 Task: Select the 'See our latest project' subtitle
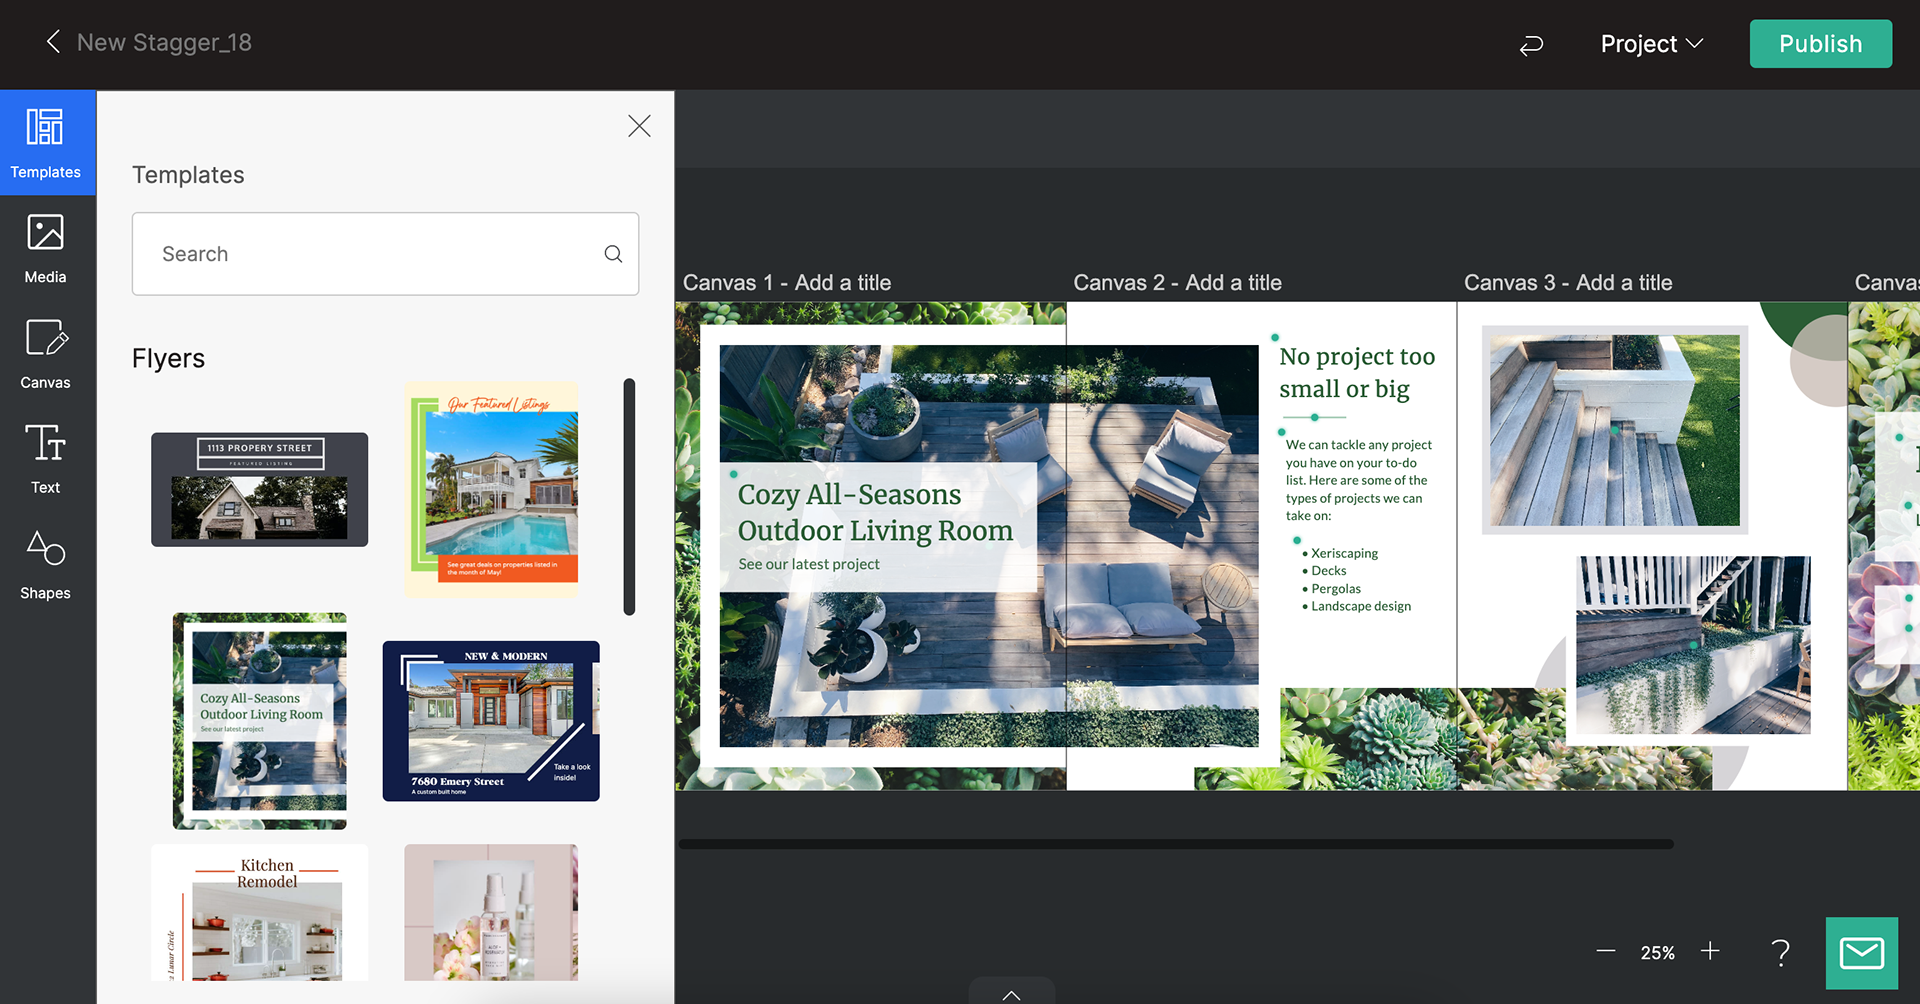(809, 564)
